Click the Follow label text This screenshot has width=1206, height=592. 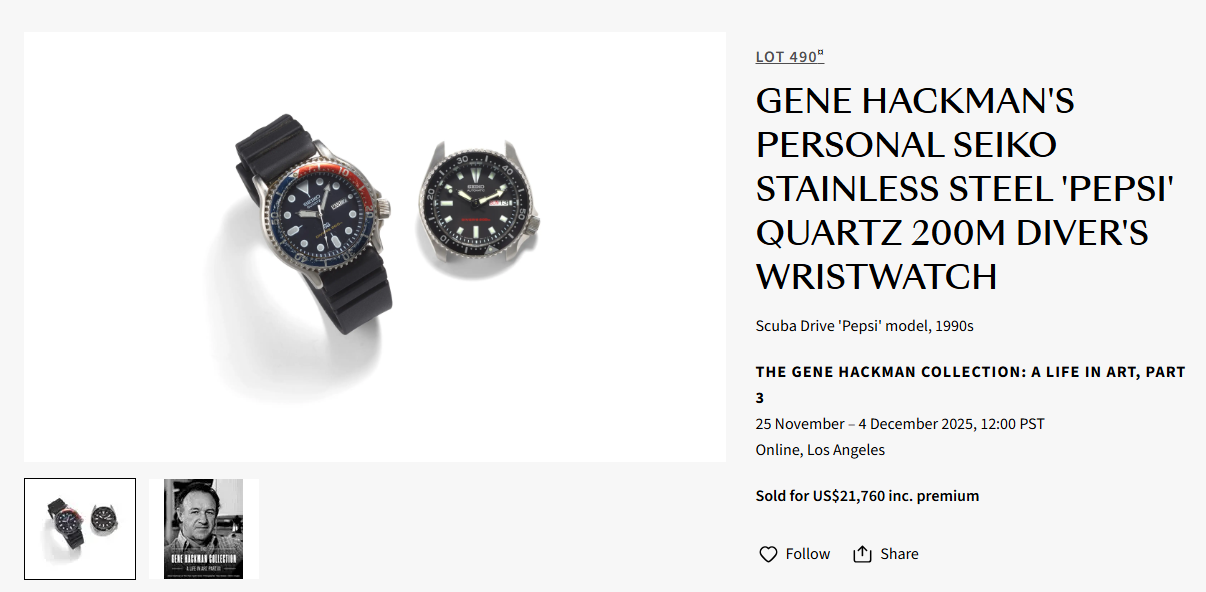807,554
